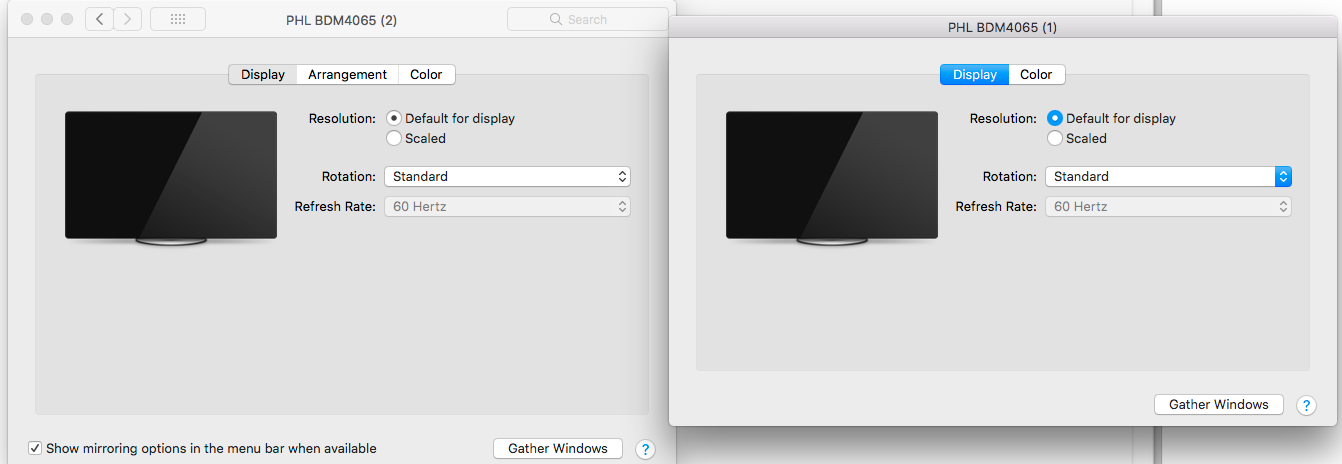Switch to Display tab in window (1)

[975, 74]
